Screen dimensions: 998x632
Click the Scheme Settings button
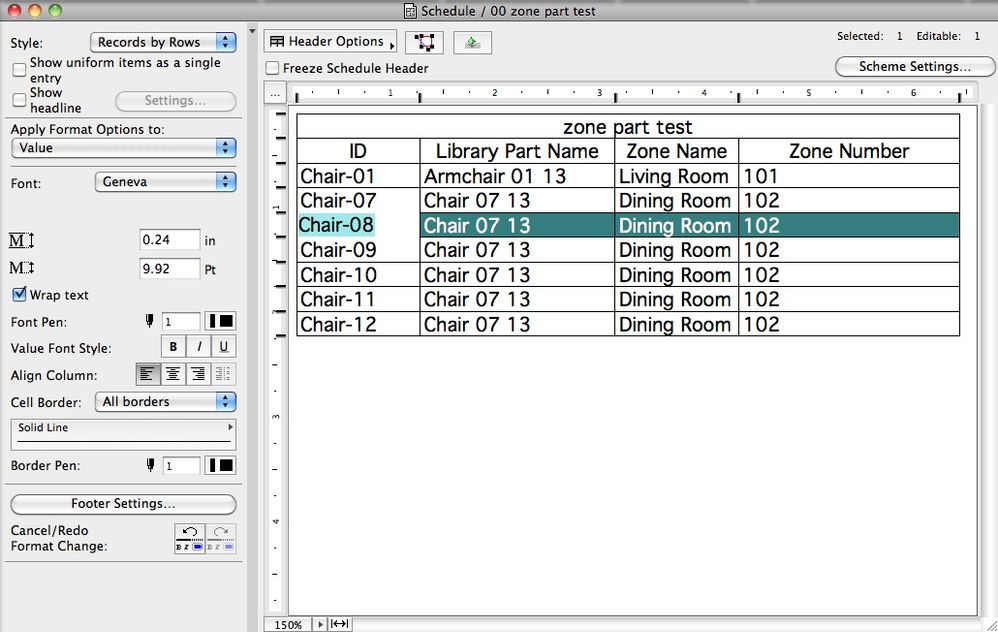pyautogui.click(x=914, y=66)
